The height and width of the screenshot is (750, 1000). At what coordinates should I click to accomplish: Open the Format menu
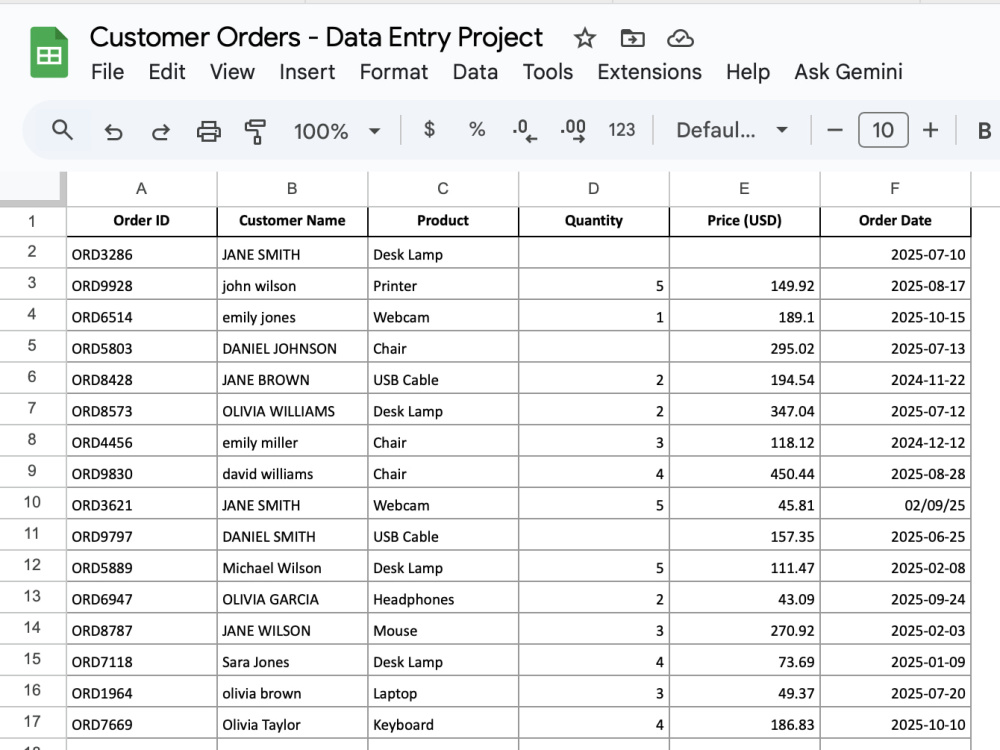pyautogui.click(x=393, y=72)
